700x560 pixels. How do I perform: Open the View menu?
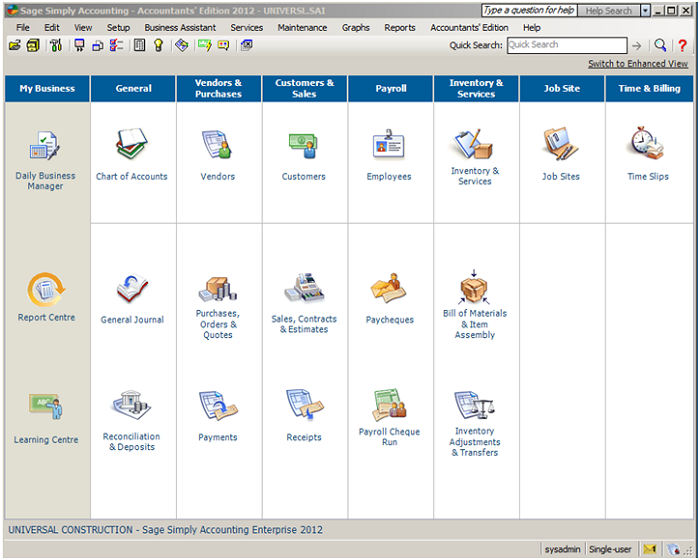coord(83,28)
